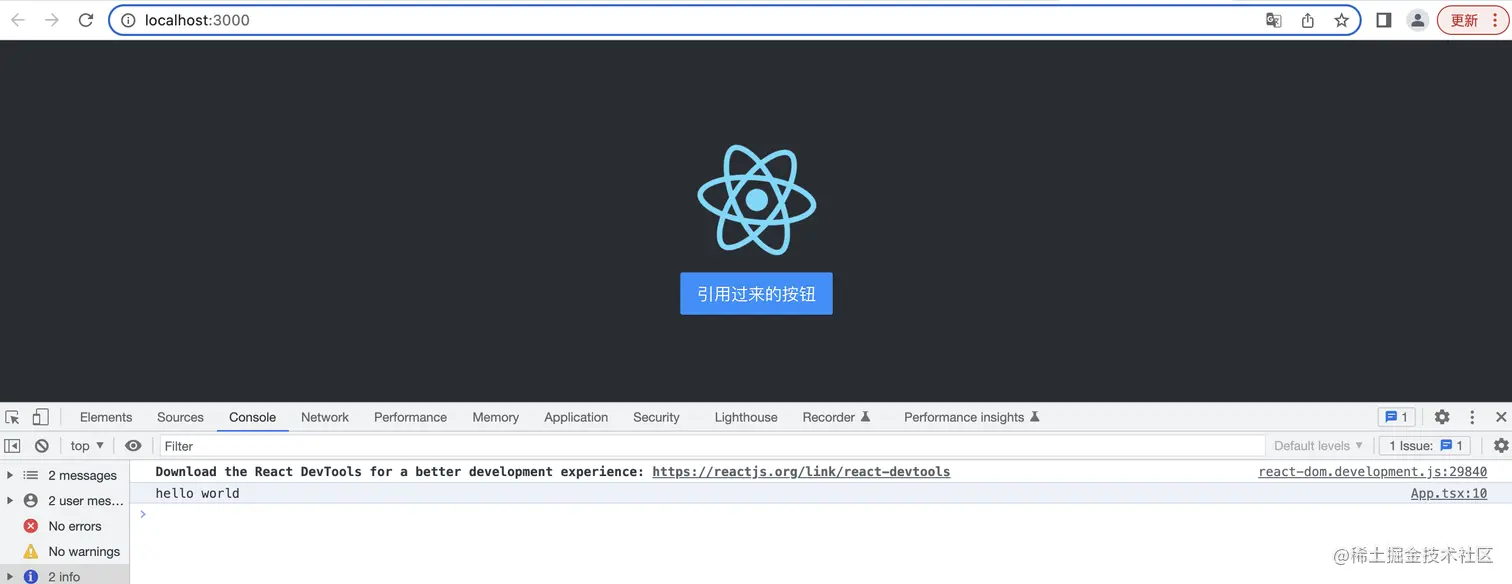Image resolution: width=1512 pixels, height=584 pixels.
Task: Open console settings gear icon
Action: pyautogui.click(x=1500, y=446)
